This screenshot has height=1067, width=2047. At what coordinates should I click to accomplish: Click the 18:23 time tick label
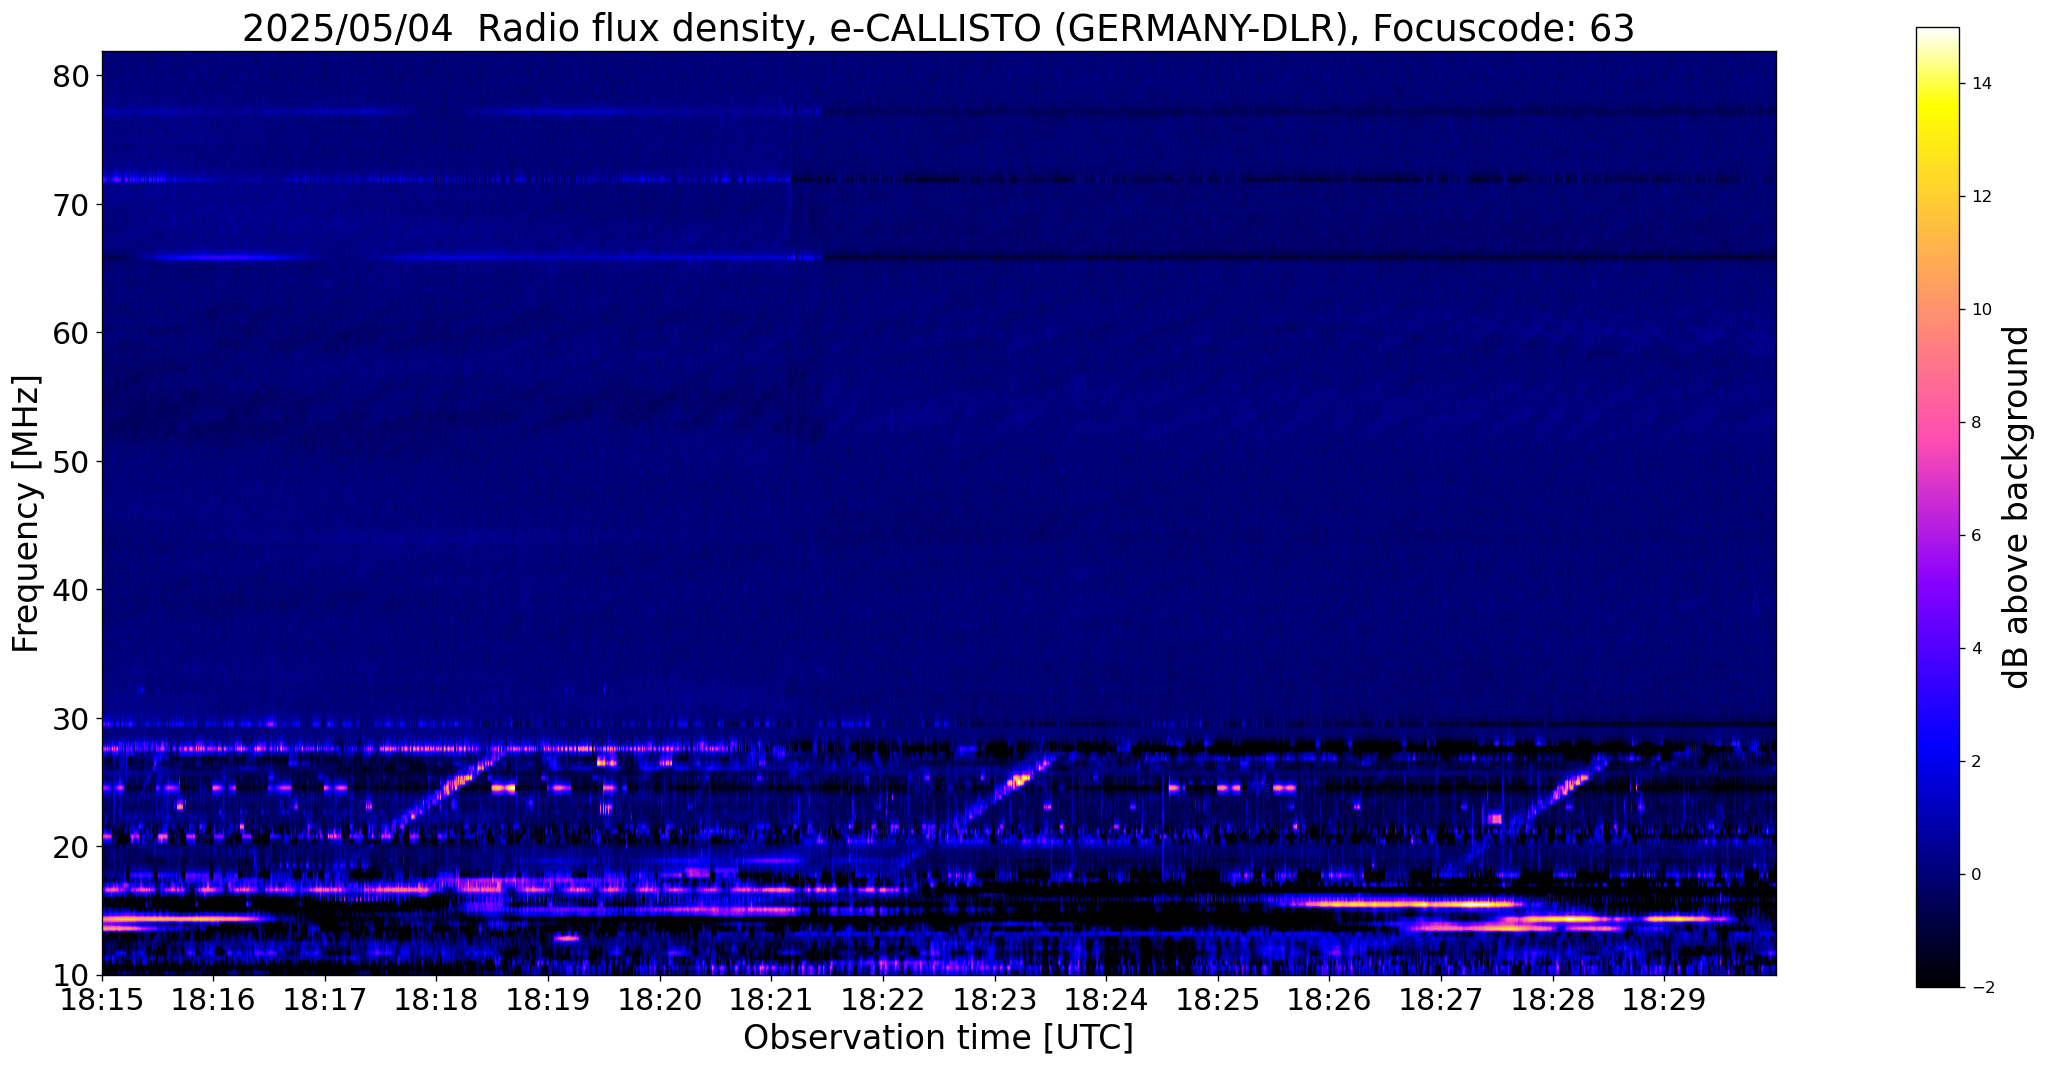[994, 999]
